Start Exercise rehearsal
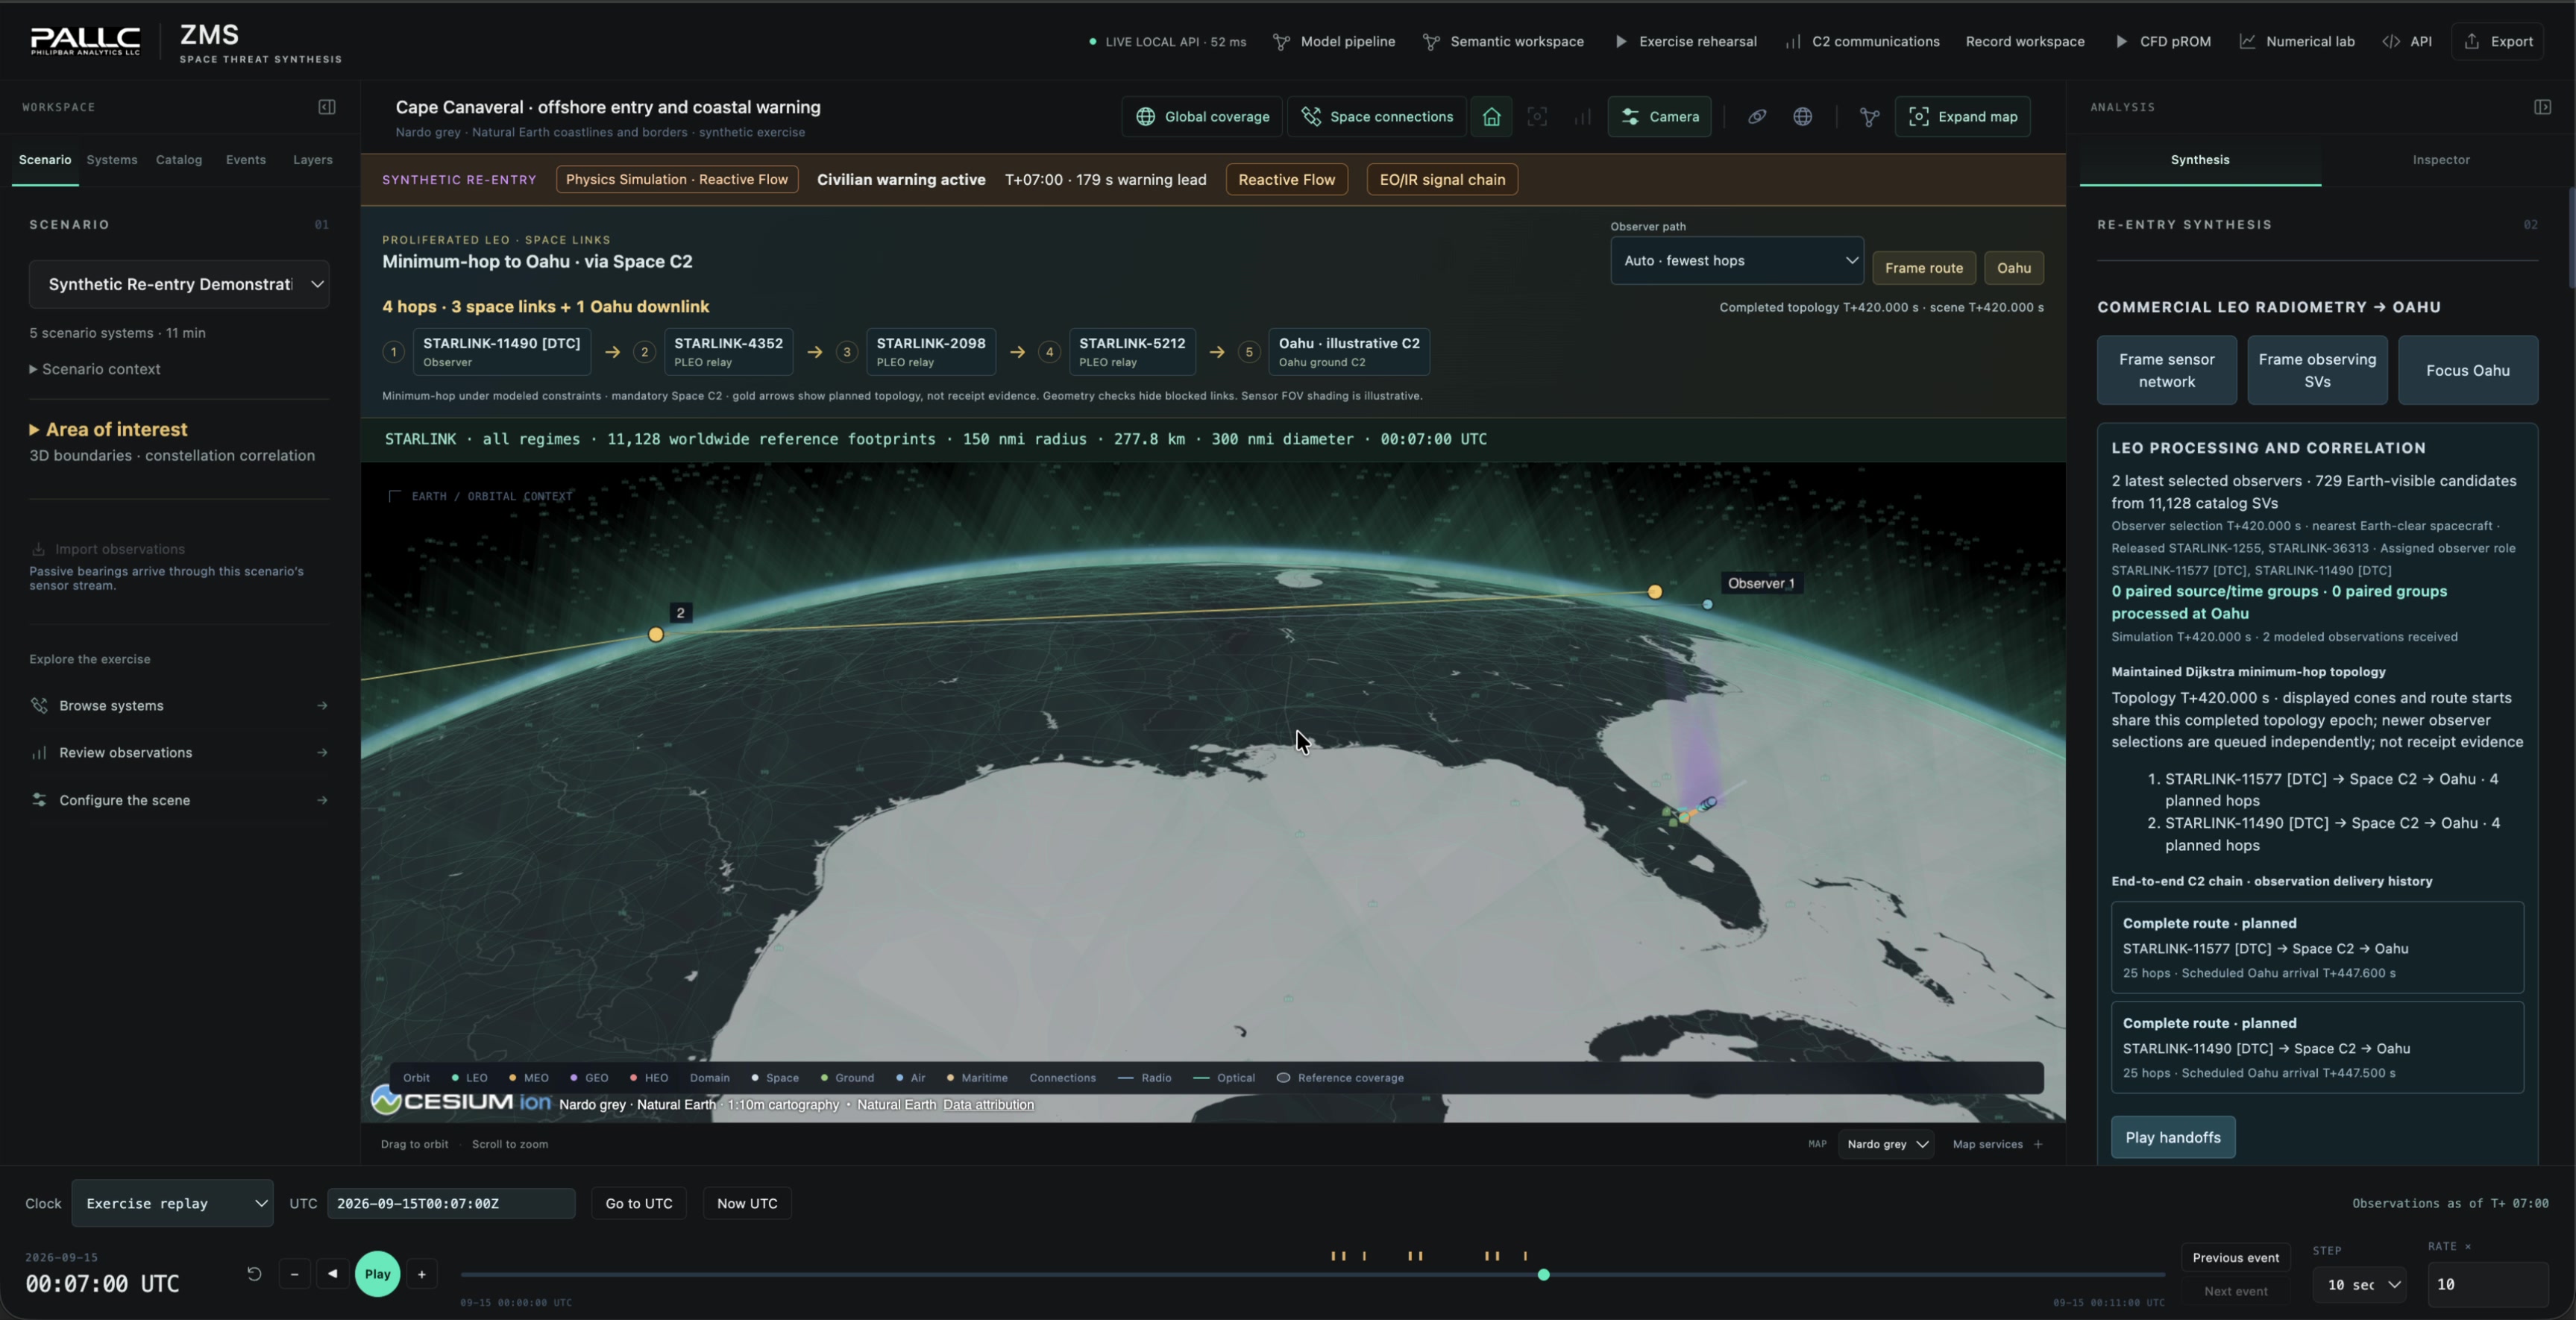Screen dimensions: 2576x1320 [x=1686, y=42]
